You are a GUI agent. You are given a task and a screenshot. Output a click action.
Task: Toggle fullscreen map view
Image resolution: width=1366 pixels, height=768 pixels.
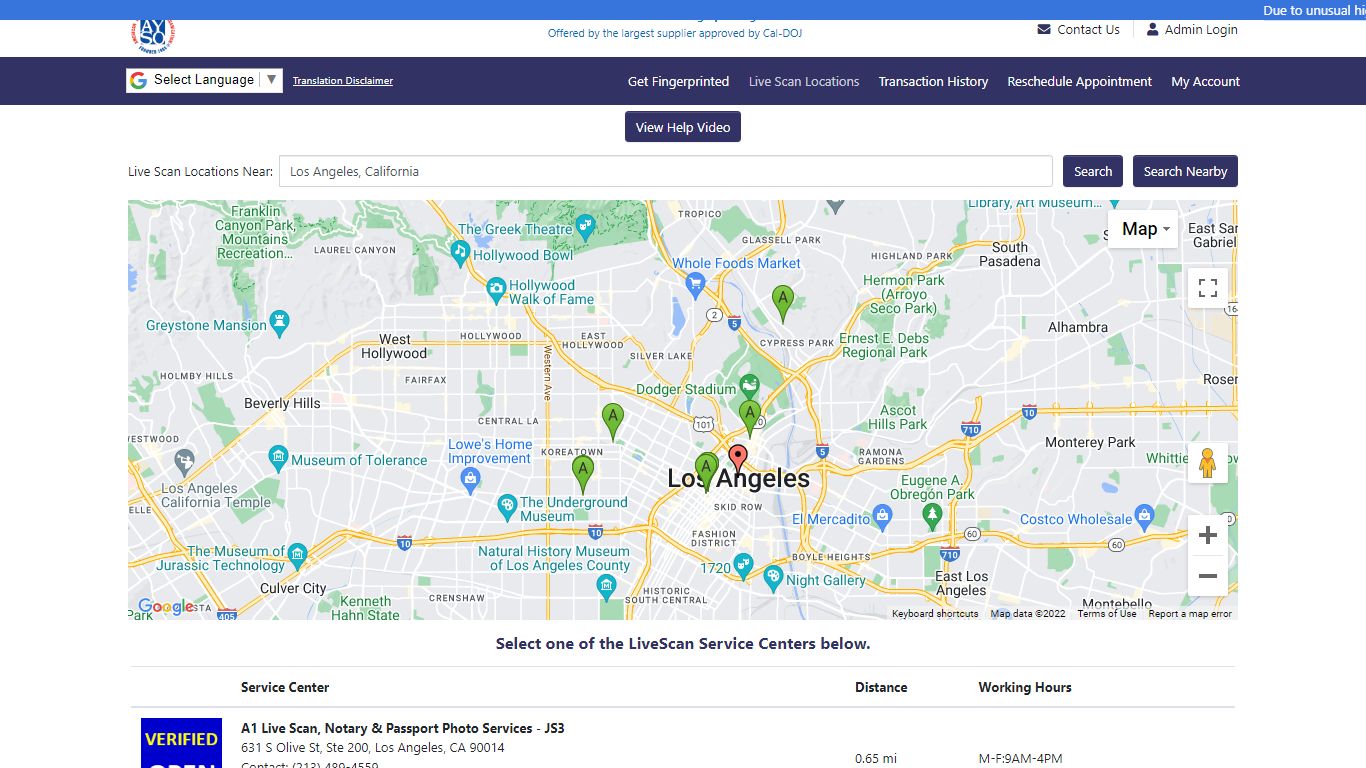point(1207,288)
